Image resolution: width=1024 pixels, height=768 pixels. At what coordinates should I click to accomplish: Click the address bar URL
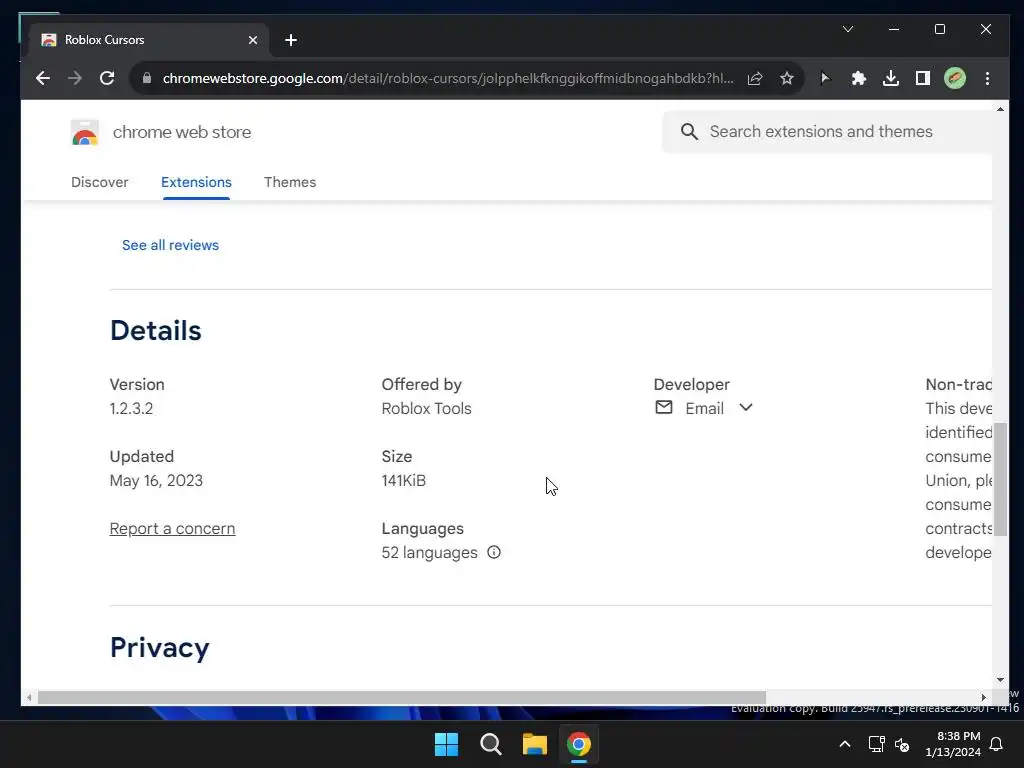(448, 78)
